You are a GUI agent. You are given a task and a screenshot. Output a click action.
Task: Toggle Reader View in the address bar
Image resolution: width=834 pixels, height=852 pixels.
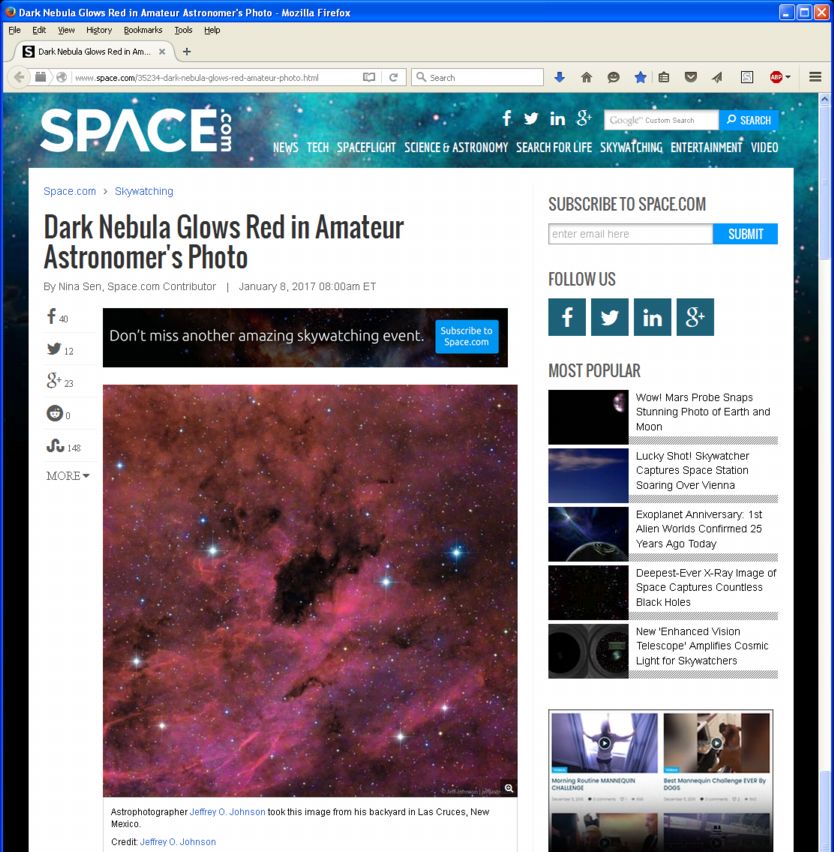[x=369, y=77]
